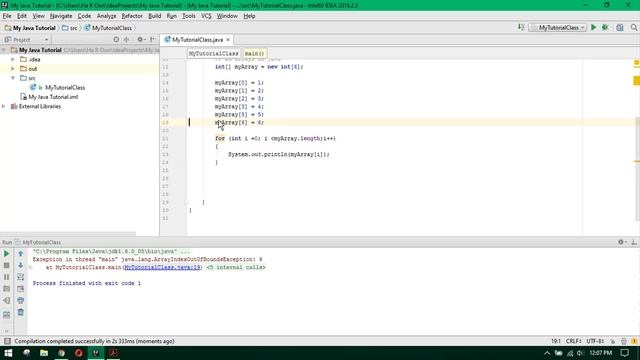Collapse all icon in Project panel
The width and height of the screenshot is (640, 360).
tap(127, 40)
